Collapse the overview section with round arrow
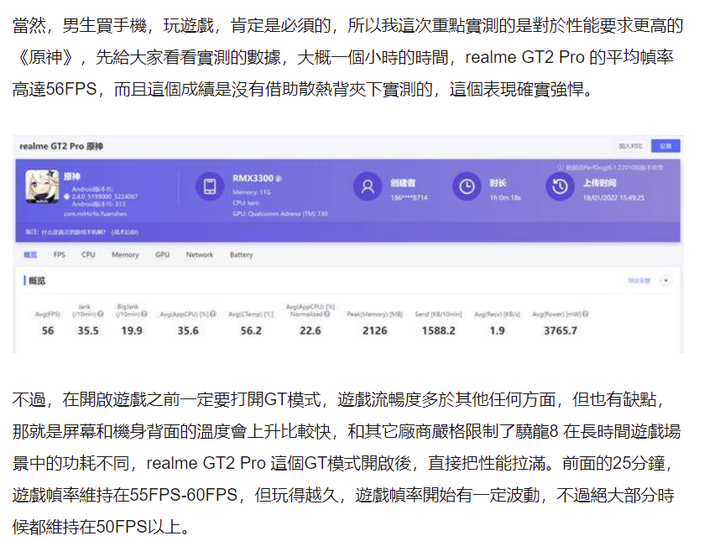This screenshot has height=541, width=720. coord(665,280)
